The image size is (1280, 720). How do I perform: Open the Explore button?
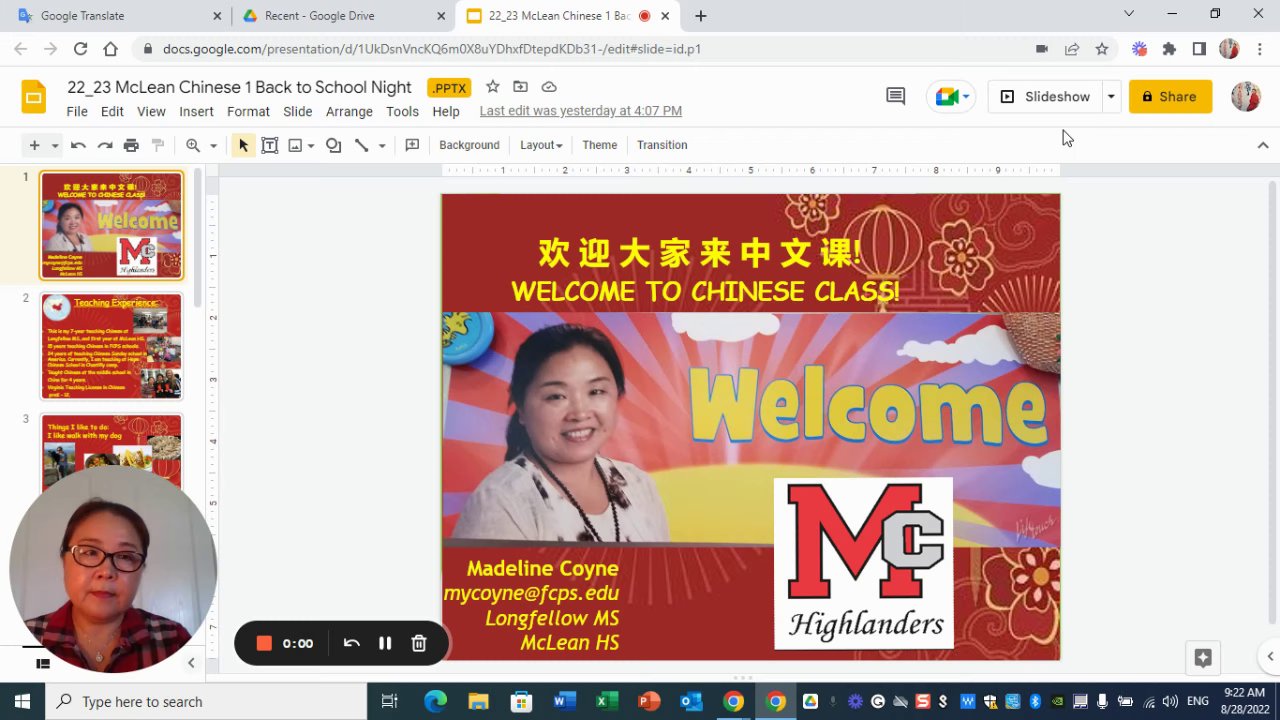(x=1203, y=658)
